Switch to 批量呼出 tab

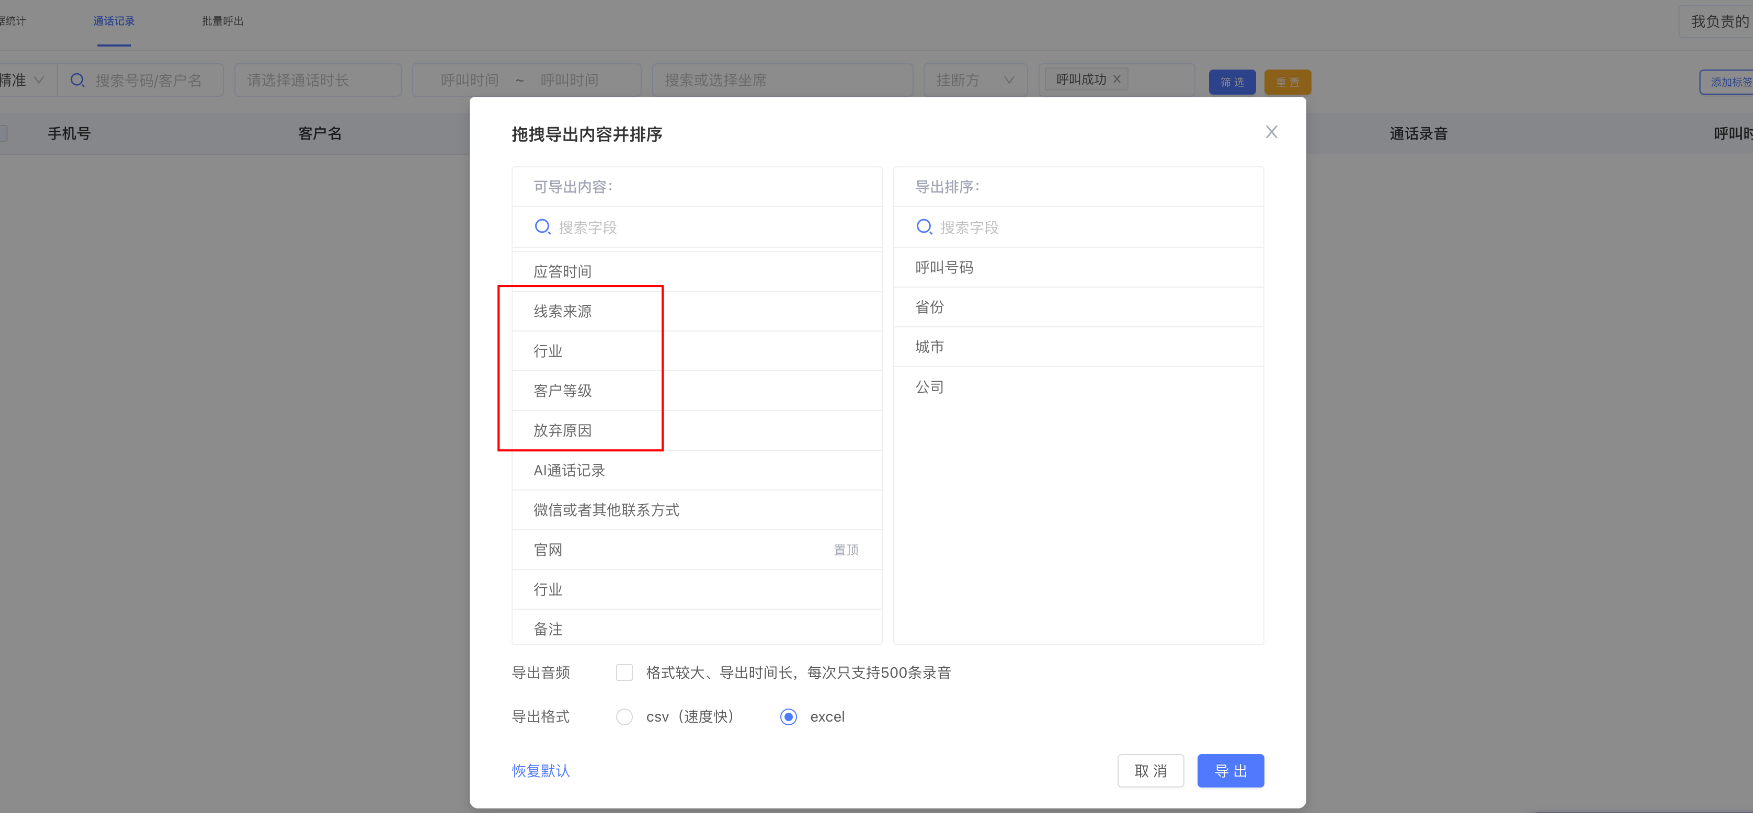point(223,21)
